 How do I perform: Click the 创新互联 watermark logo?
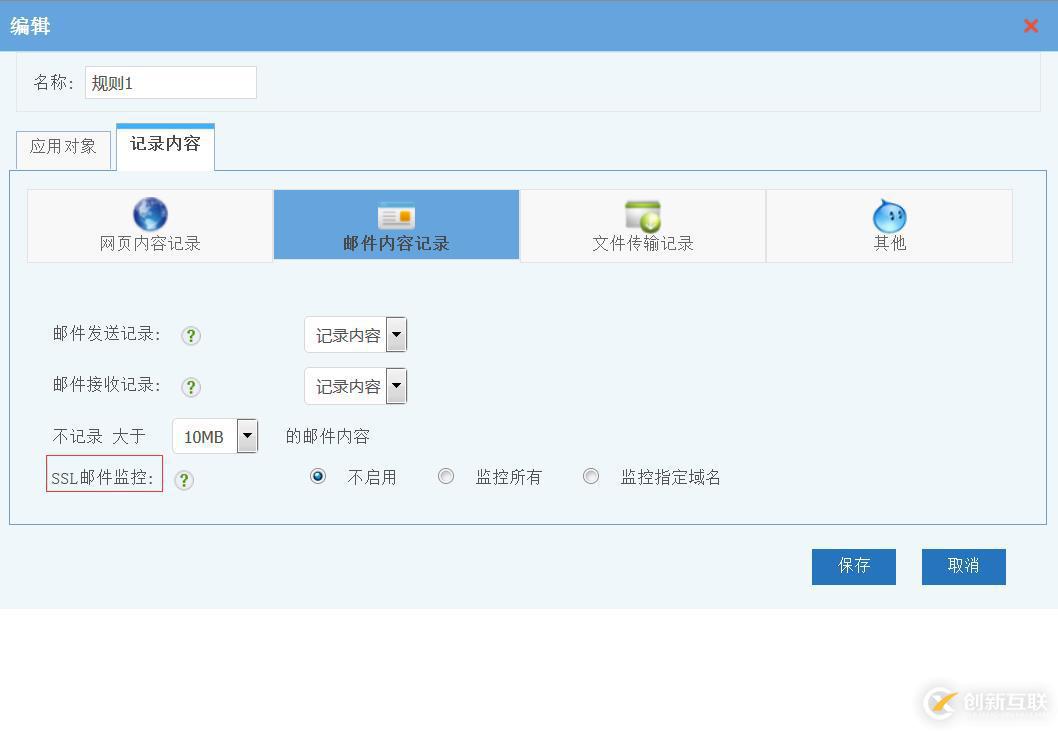click(938, 703)
